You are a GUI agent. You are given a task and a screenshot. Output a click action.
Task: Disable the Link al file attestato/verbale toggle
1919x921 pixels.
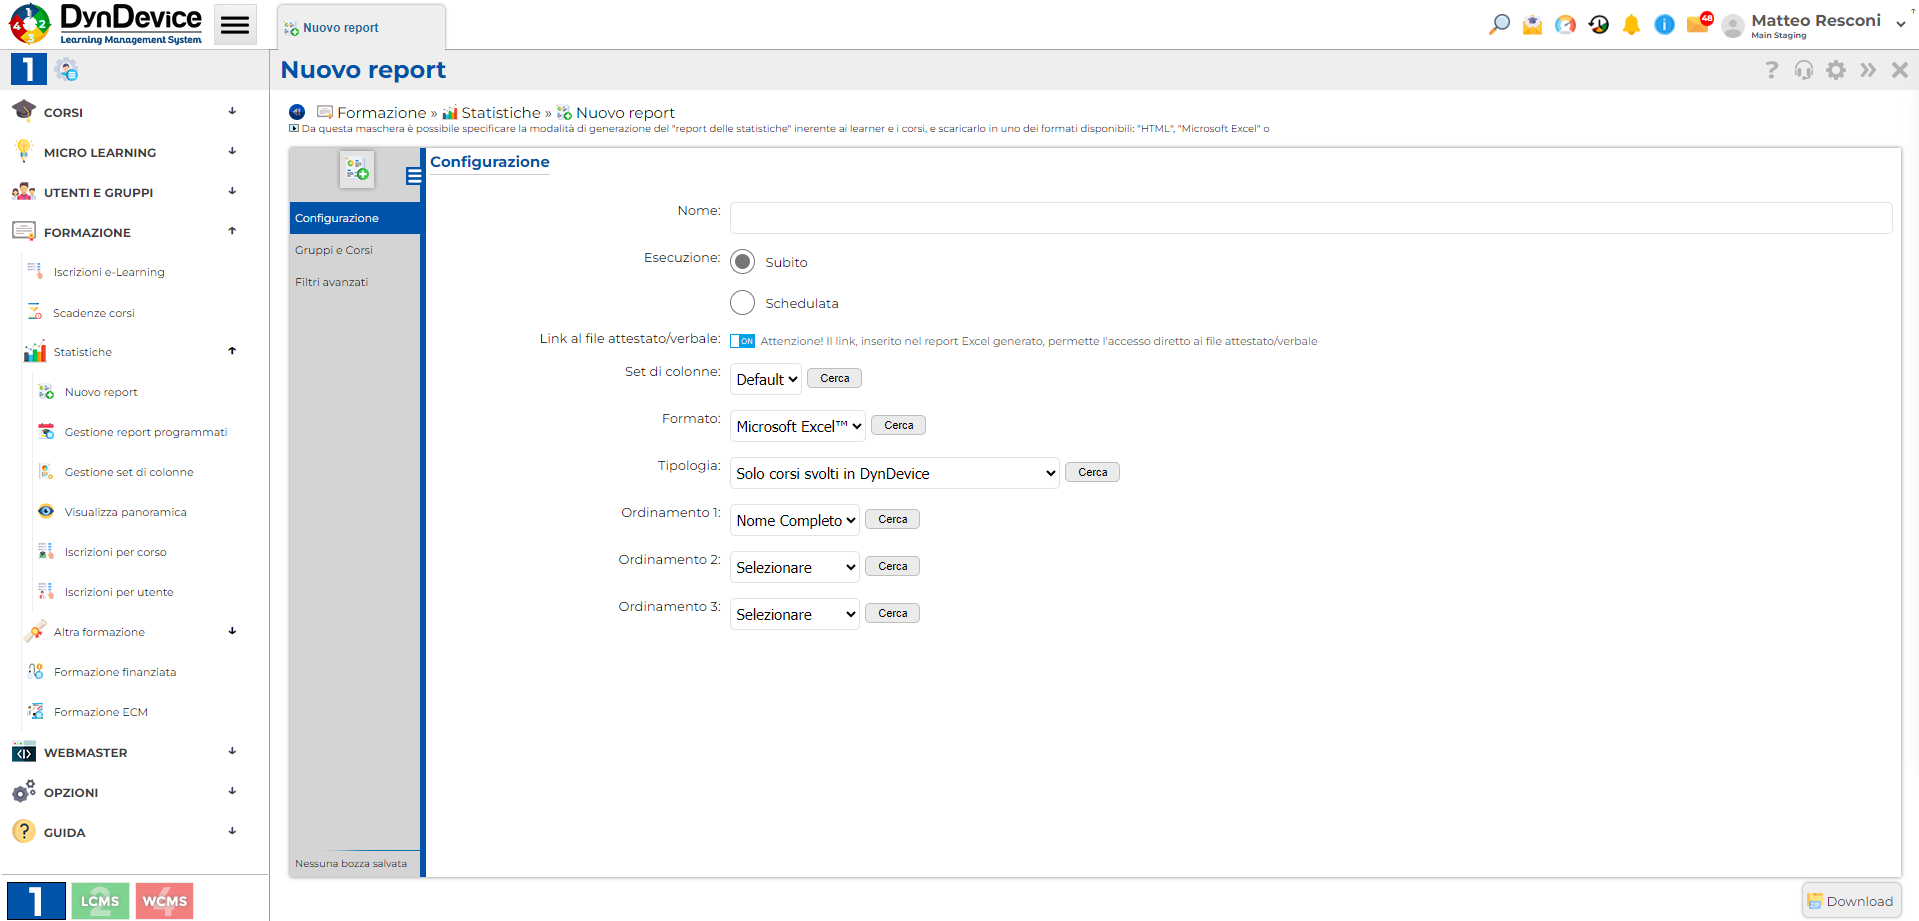click(742, 340)
